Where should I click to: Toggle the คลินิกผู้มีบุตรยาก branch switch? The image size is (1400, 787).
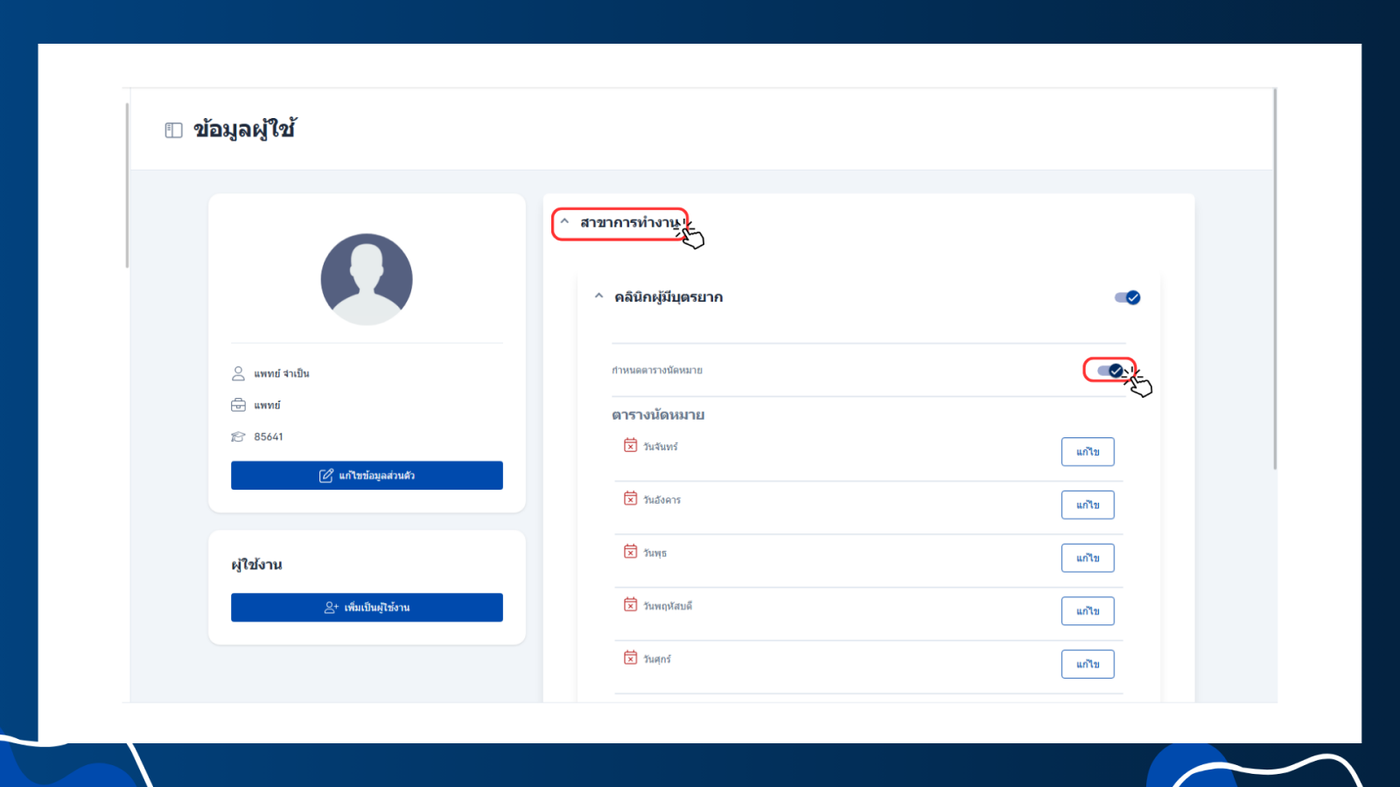[x=1127, y=297]
